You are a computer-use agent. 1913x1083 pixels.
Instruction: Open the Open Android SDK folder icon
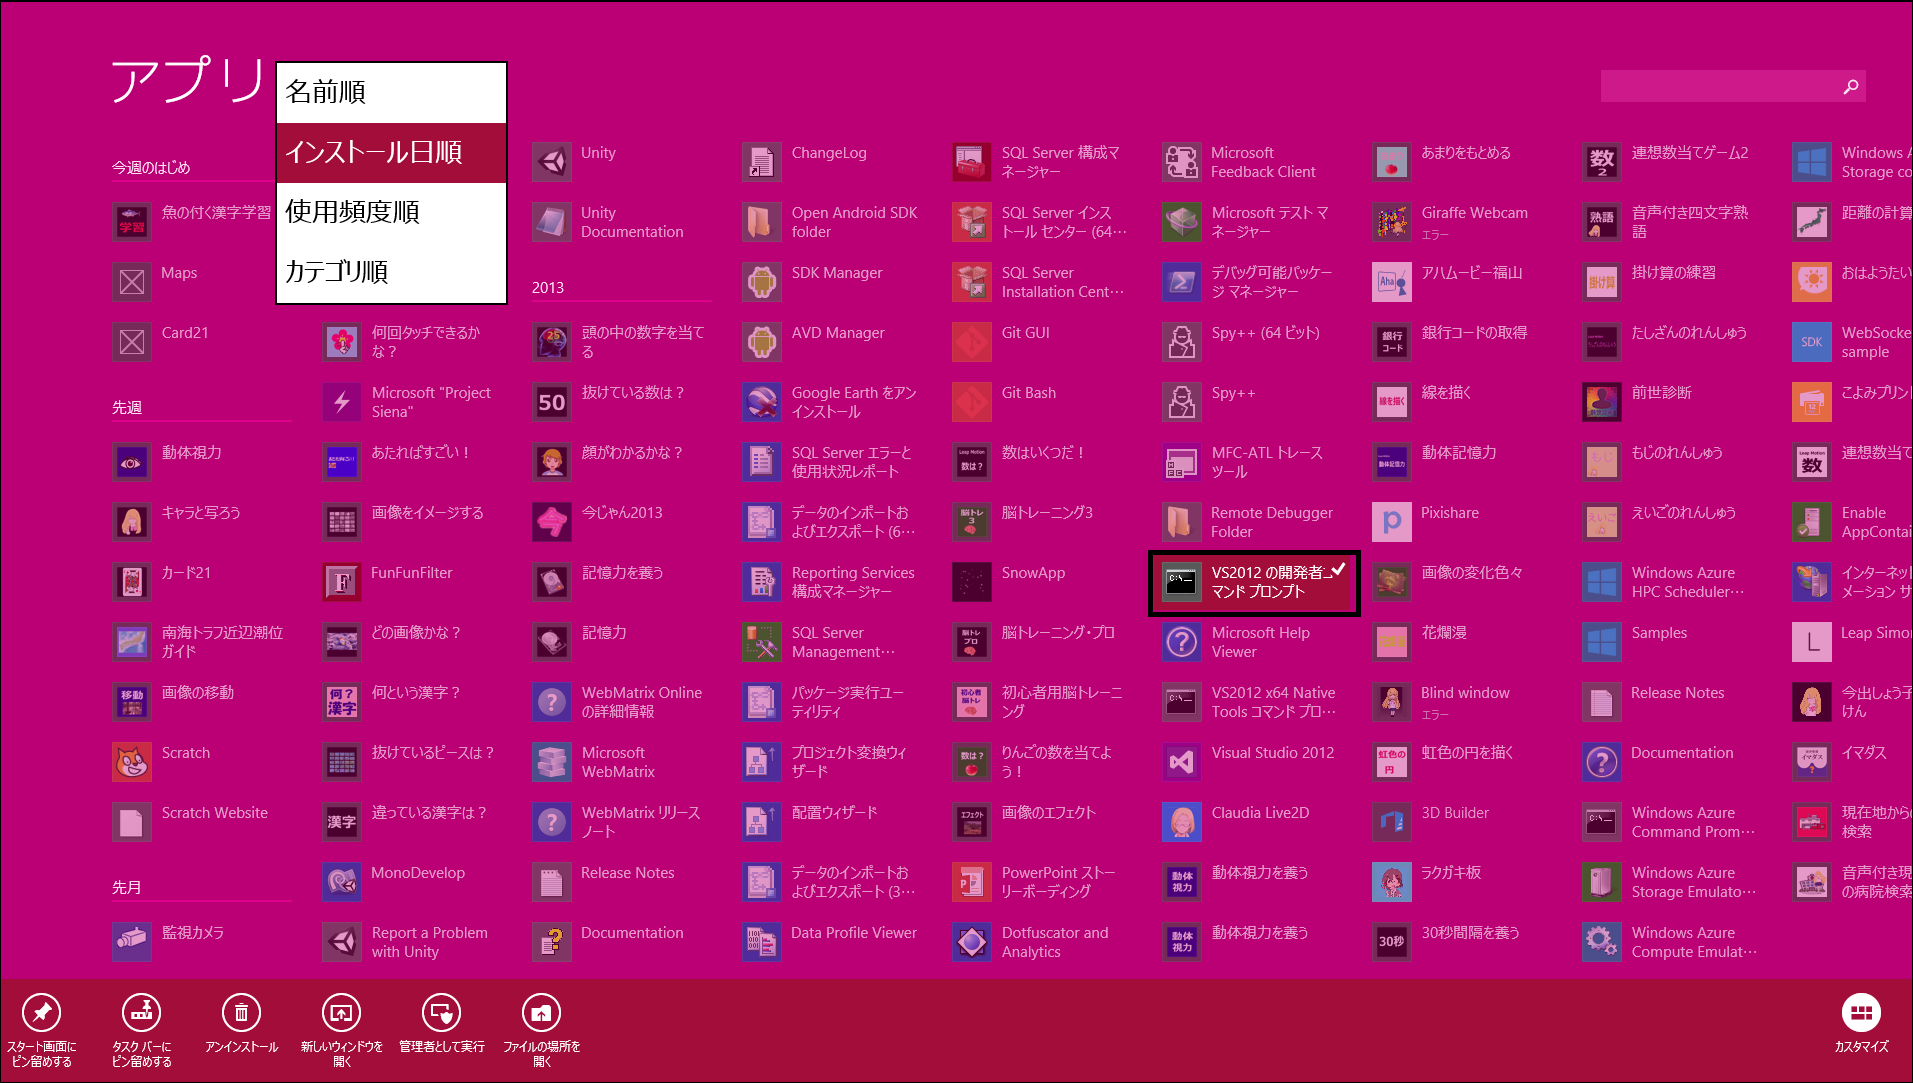[762, 222]
